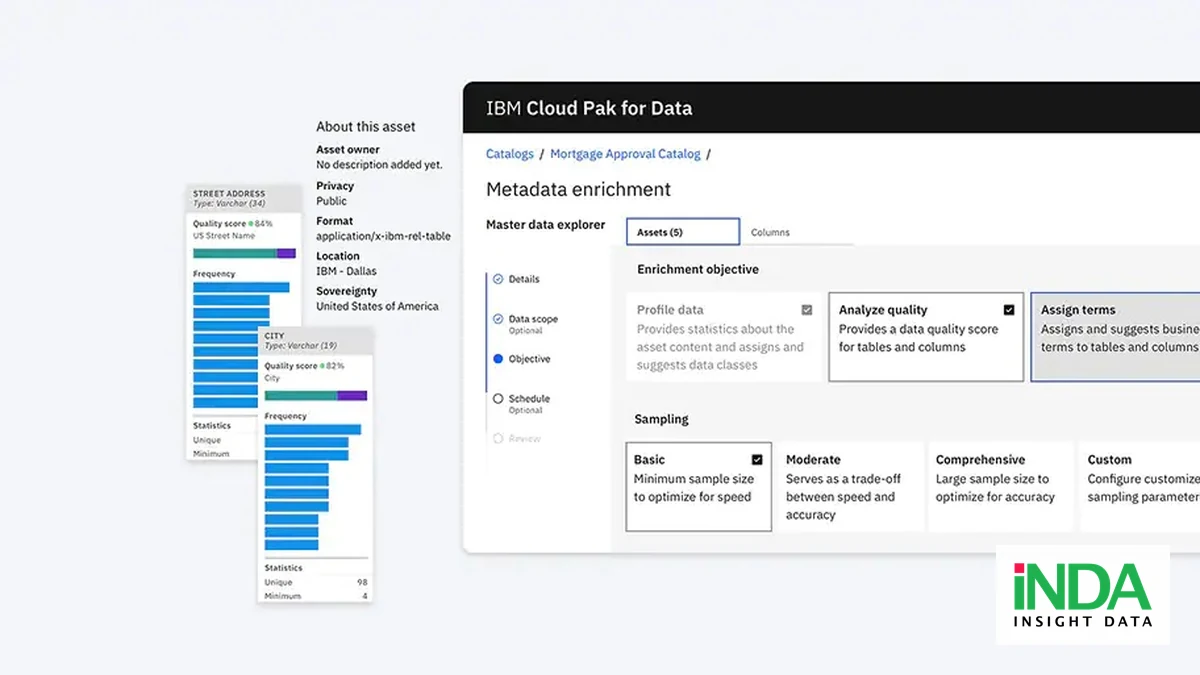
Task: Click the Street Address quality score bar
Action: coord(244,253)
